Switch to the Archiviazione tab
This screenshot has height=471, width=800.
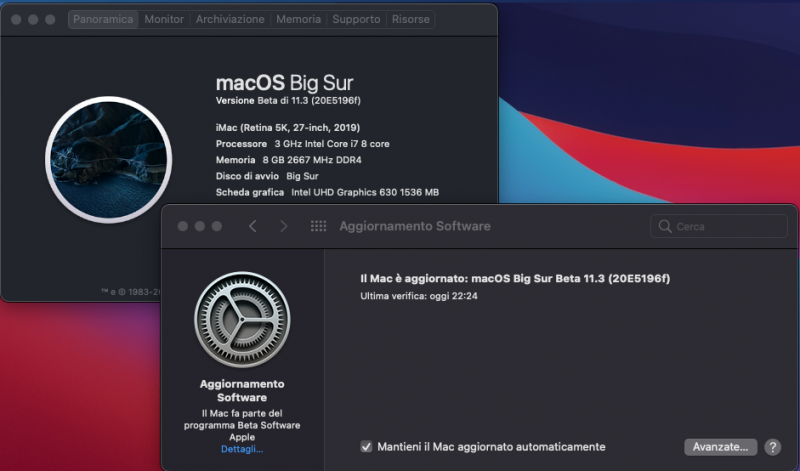point(230,19)
